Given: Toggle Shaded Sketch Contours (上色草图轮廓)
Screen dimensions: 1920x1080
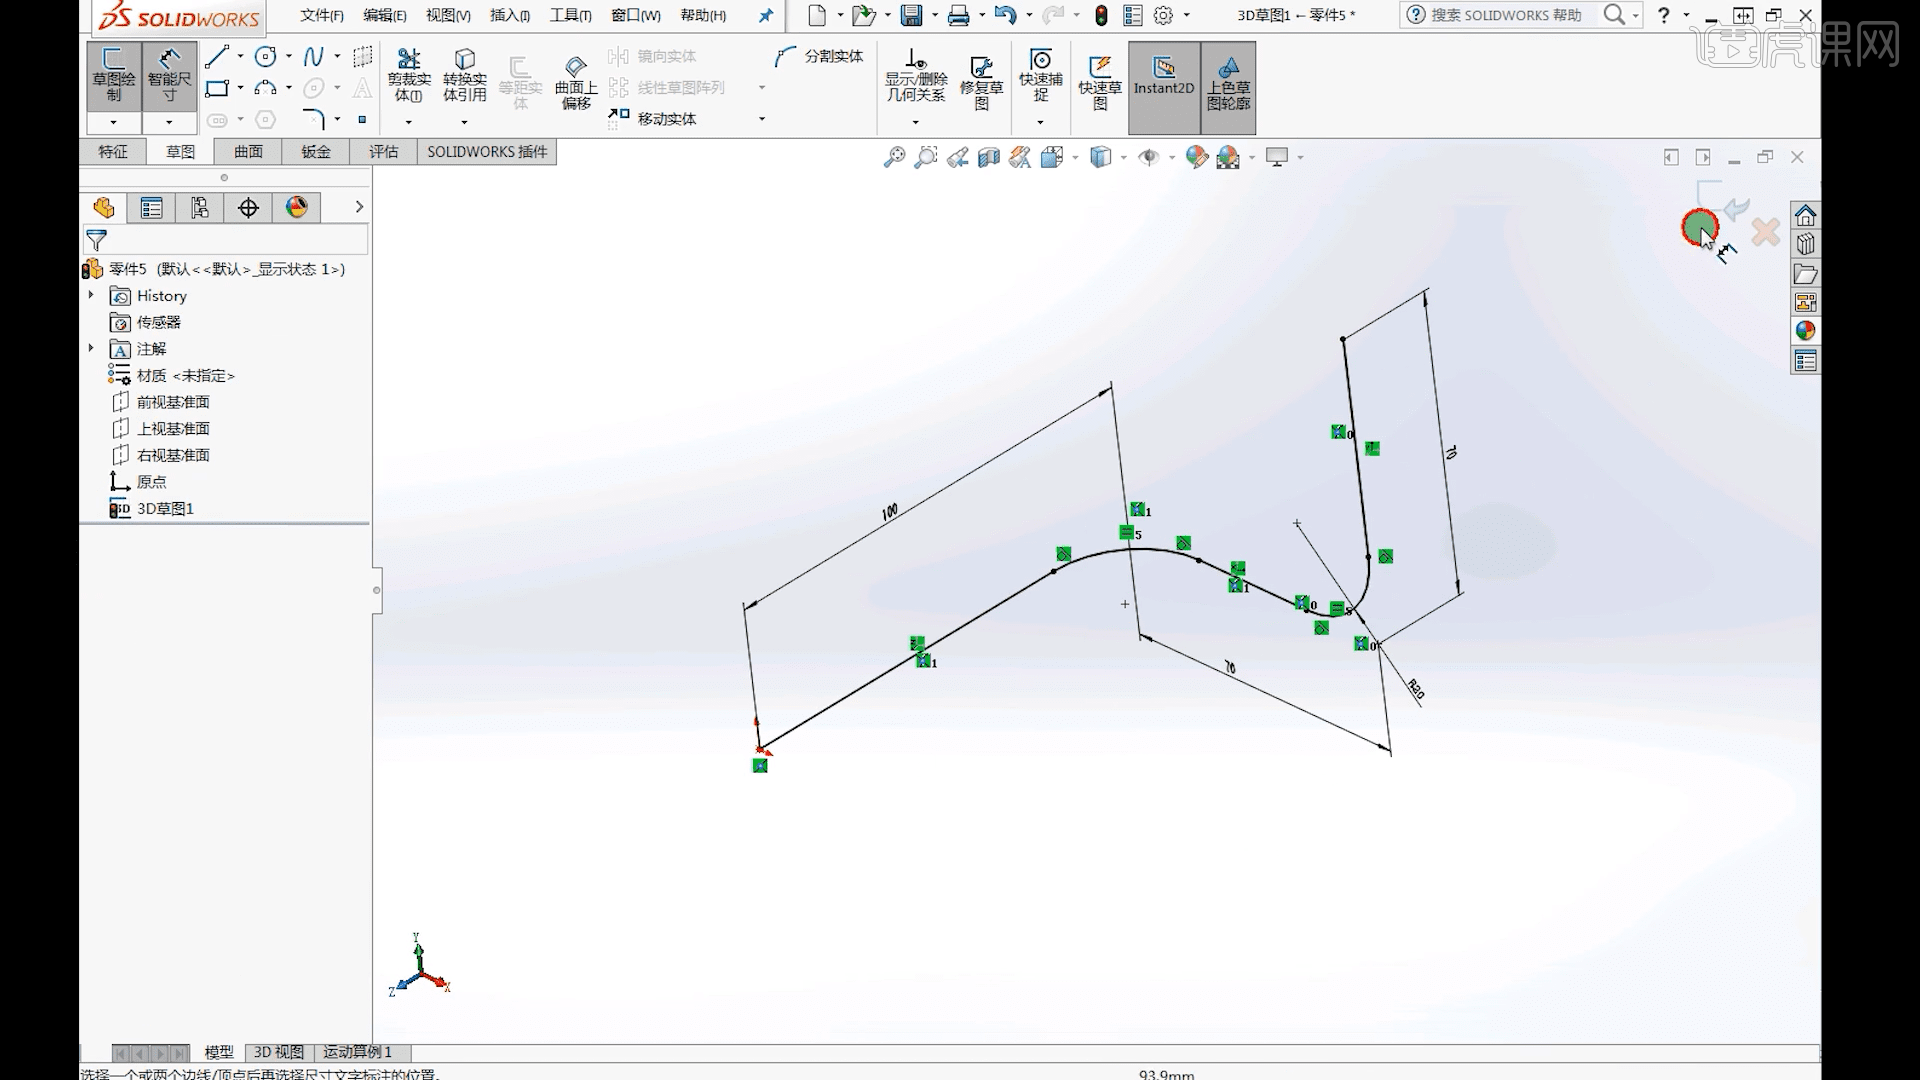Looking at the screenshot, I should point(1228,80).
